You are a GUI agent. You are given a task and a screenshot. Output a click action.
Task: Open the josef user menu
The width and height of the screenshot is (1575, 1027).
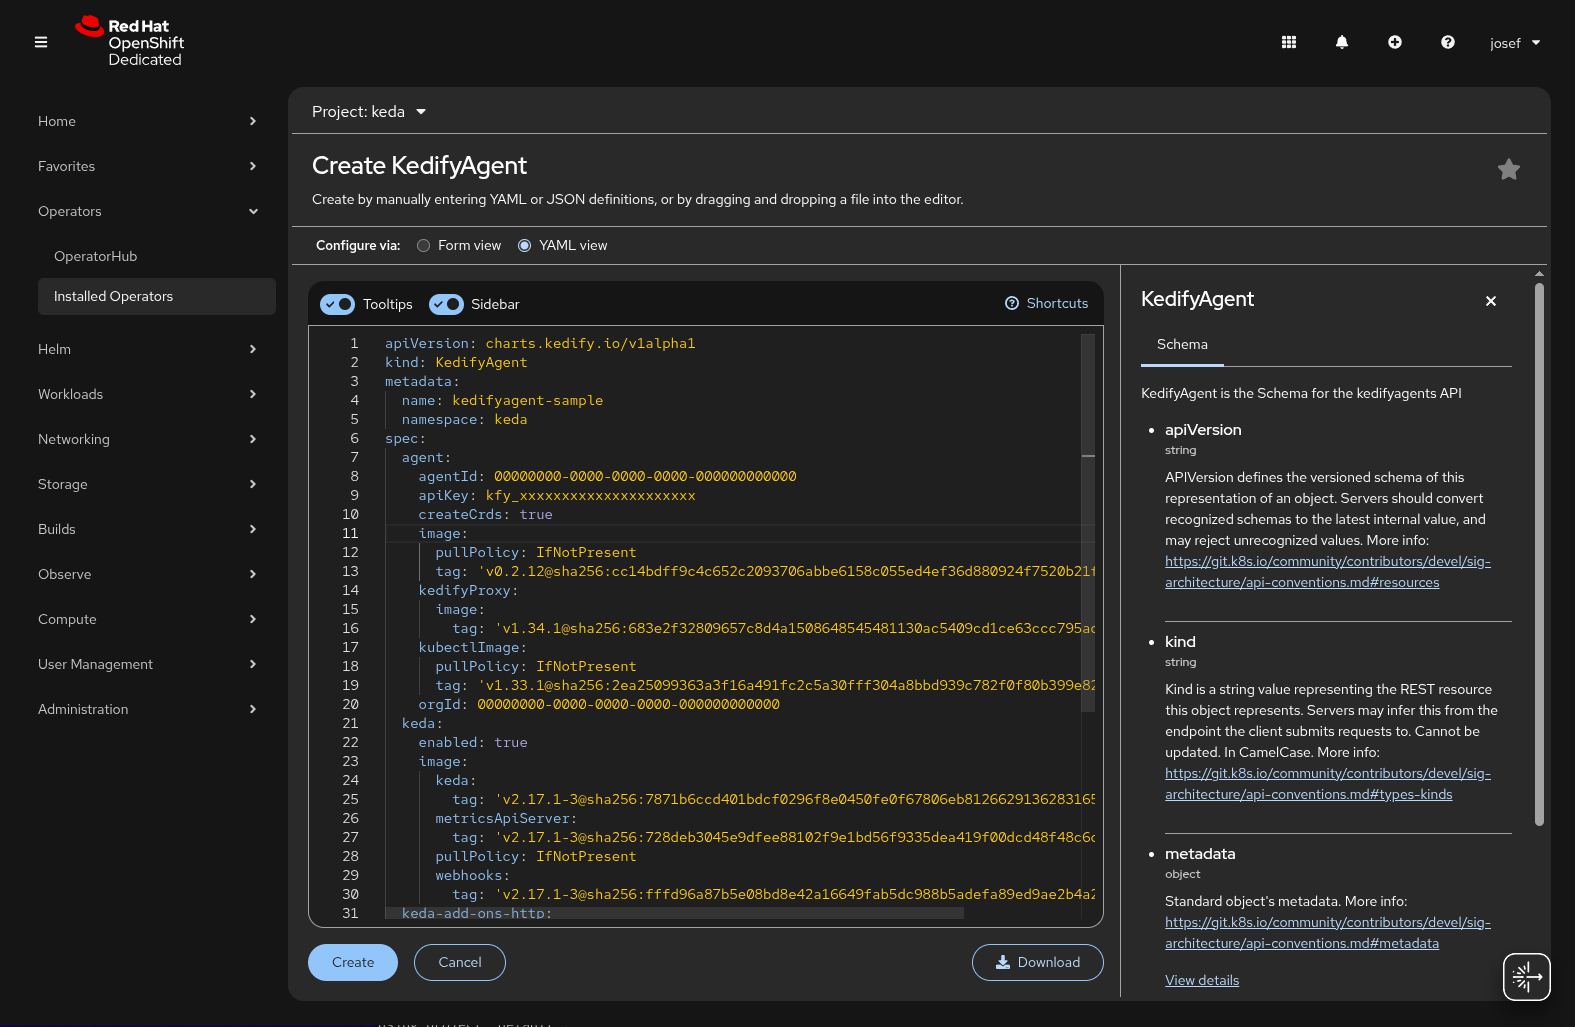1515,43
